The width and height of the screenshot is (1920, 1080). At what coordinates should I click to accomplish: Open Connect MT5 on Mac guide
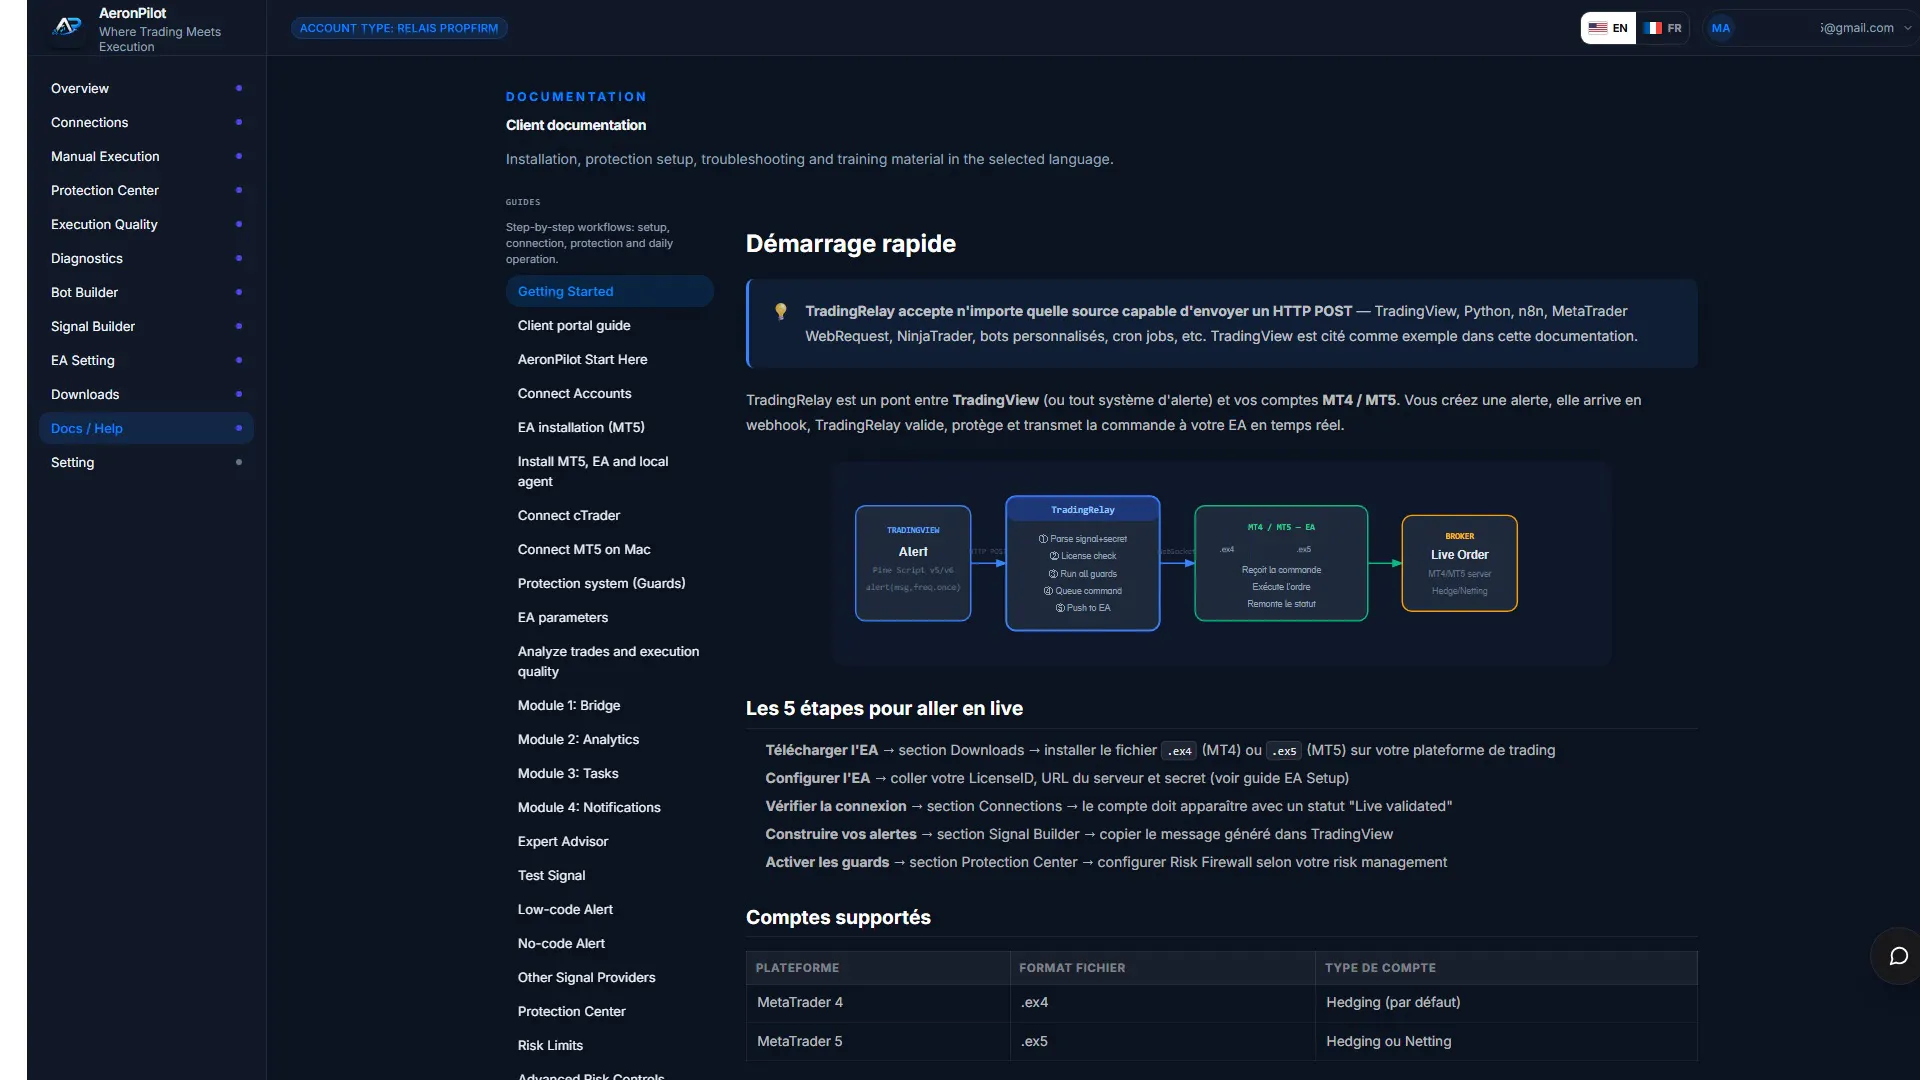[x=609, y=549]
